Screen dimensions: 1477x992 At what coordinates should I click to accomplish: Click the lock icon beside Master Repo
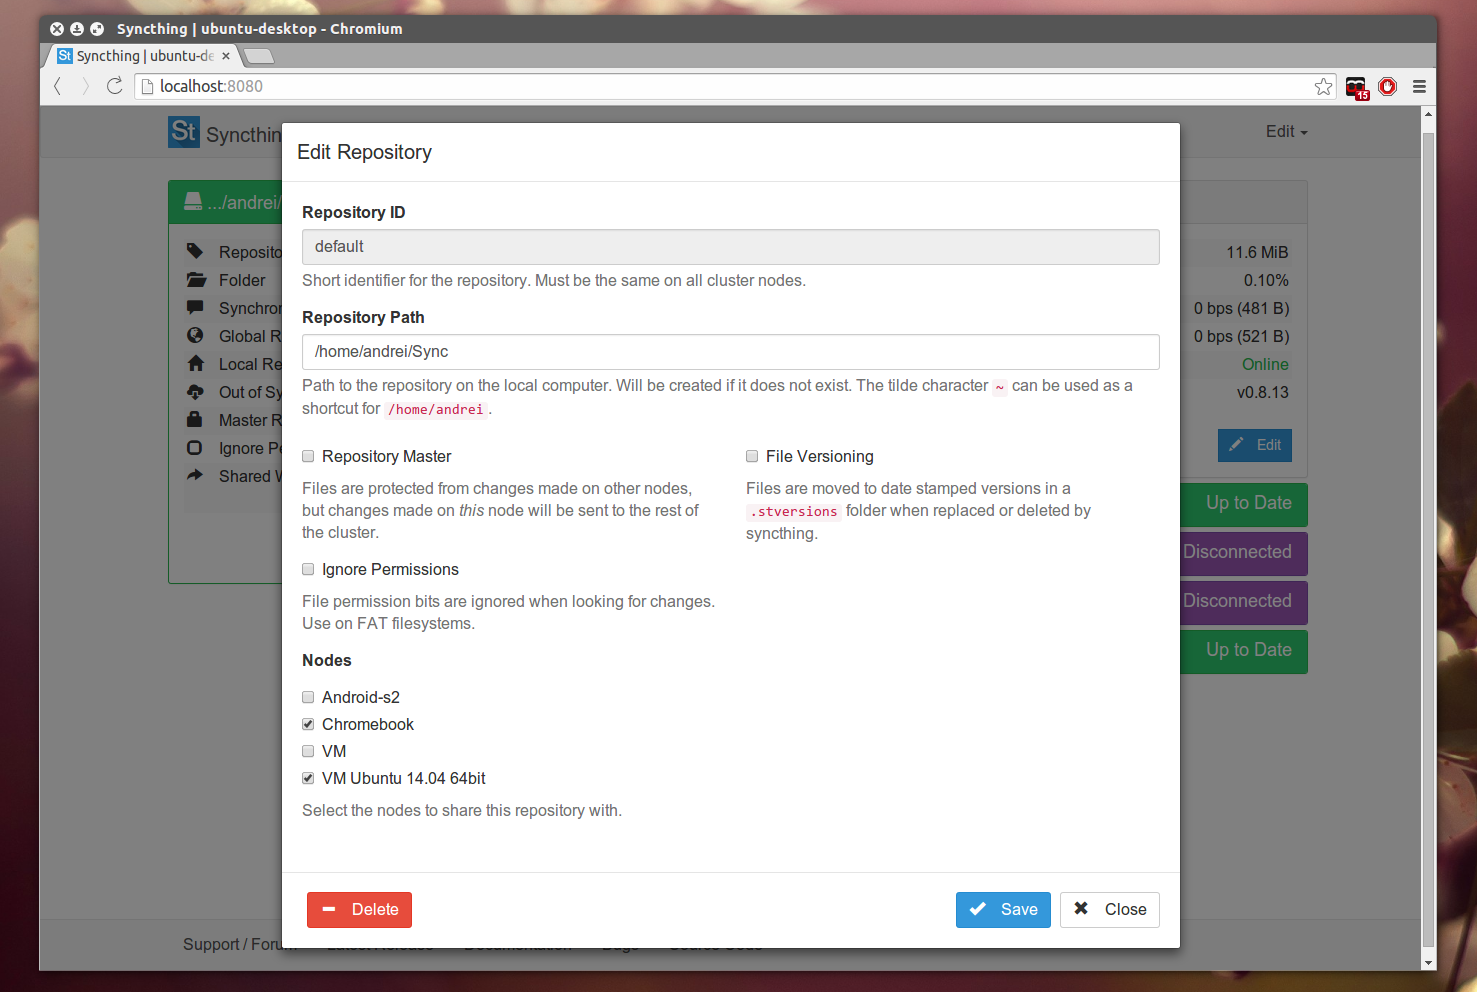pyautogui.click(x=195, y=419)
